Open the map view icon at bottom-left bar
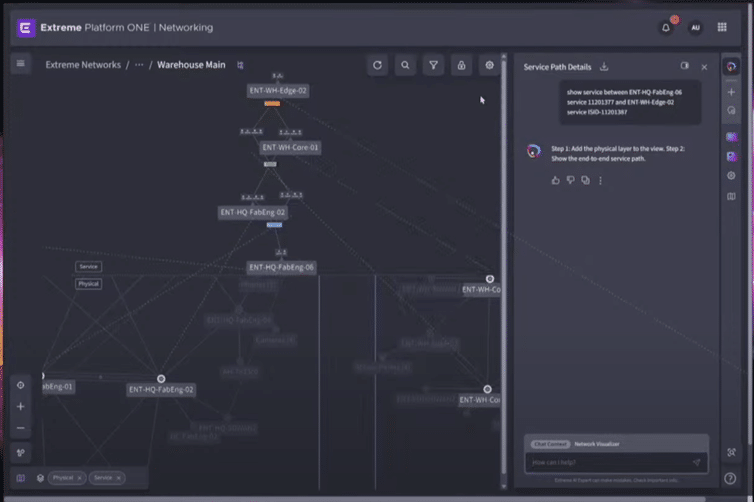 tap(21, 478)
